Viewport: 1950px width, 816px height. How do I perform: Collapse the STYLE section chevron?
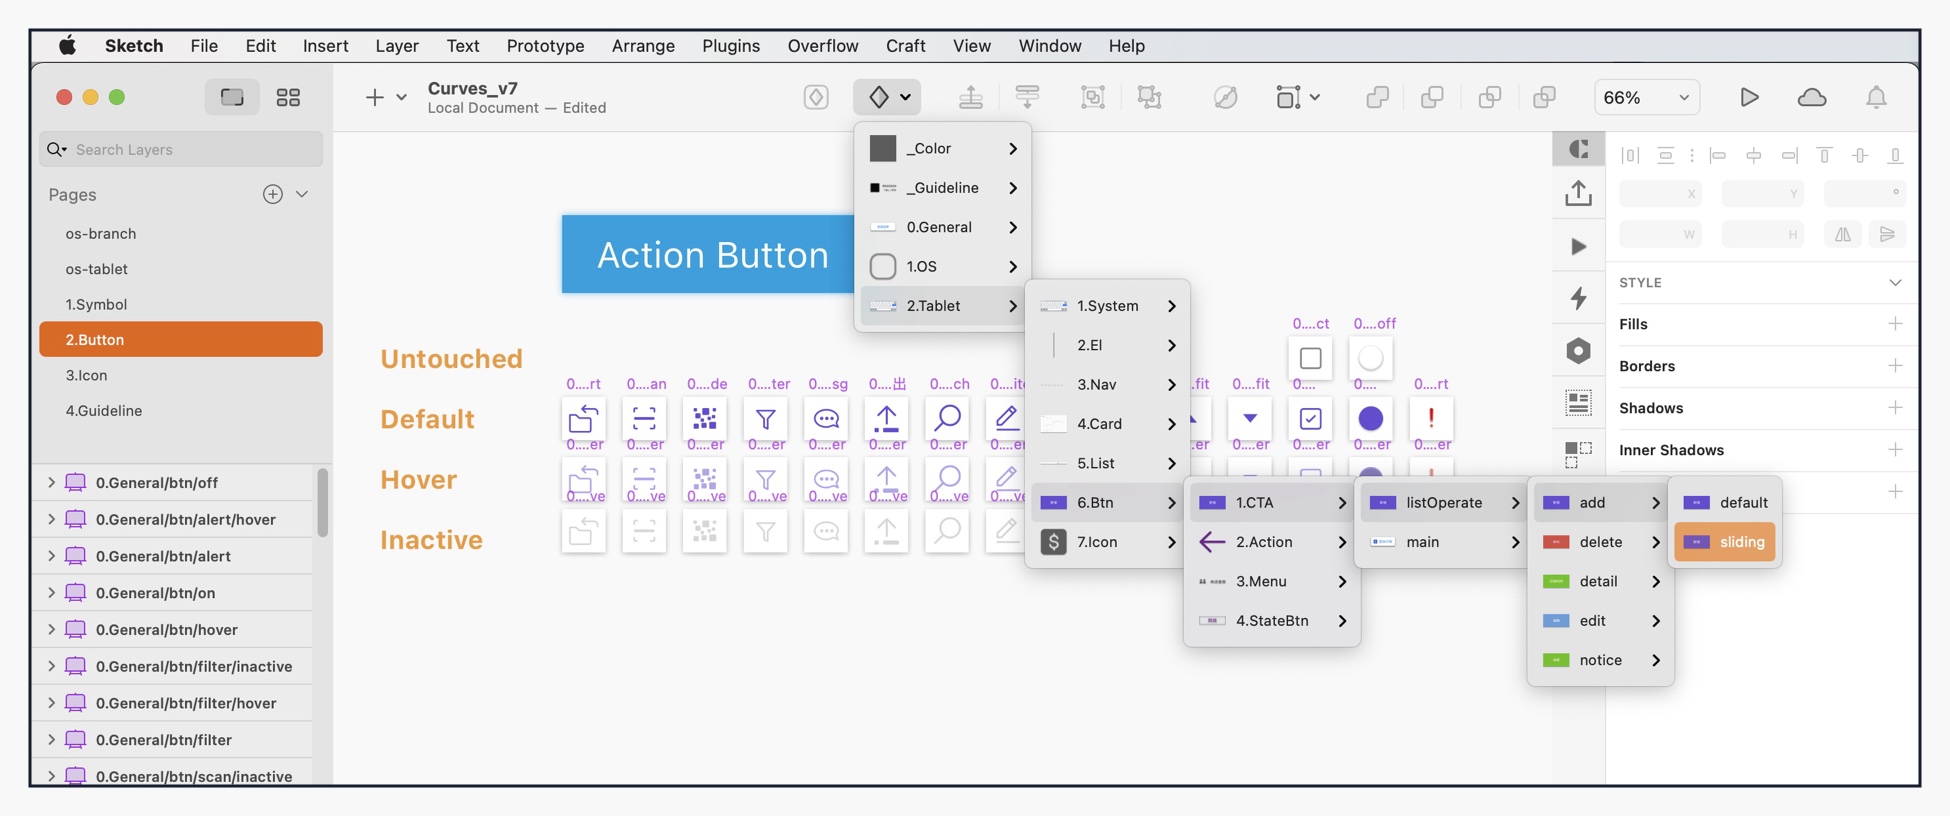[x=1895, y=283]
